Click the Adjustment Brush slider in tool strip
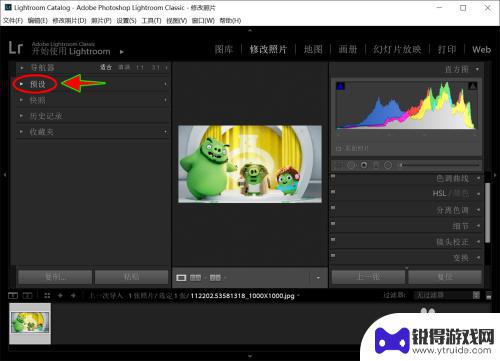 pos(439,165)
